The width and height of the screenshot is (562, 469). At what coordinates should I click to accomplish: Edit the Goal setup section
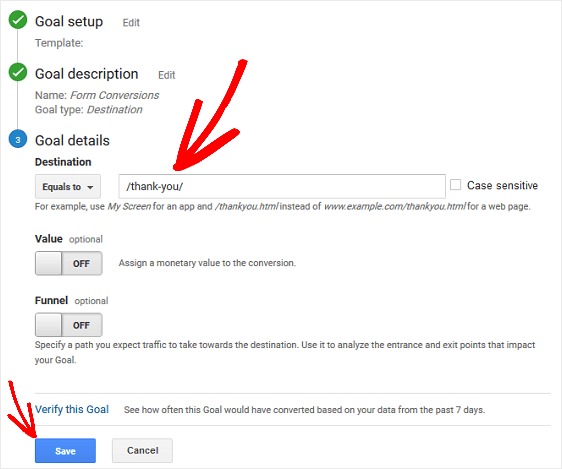click(131, 23)
